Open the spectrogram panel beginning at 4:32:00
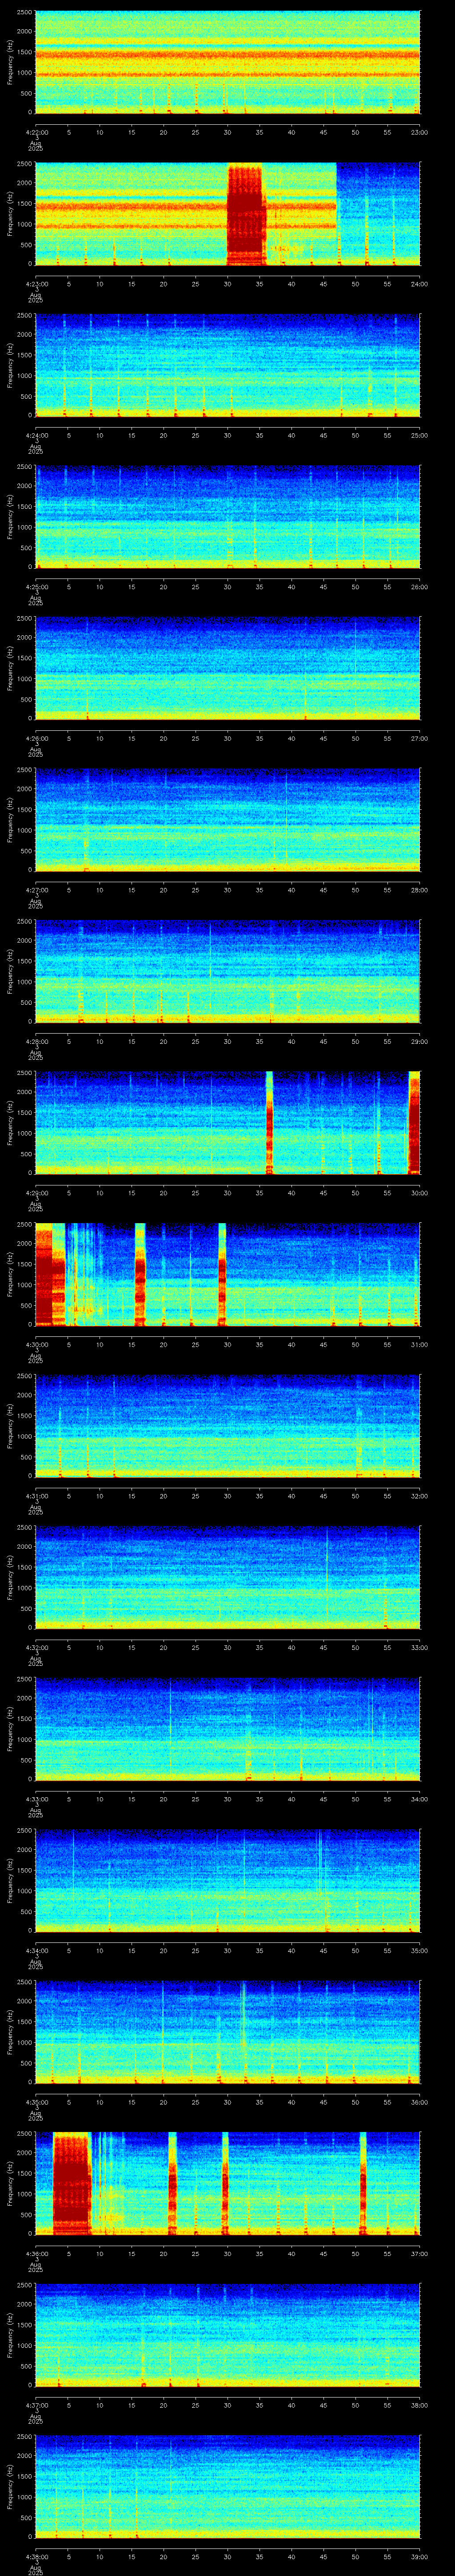This screenshot has width=455, height=2576. coord(227,1577)
